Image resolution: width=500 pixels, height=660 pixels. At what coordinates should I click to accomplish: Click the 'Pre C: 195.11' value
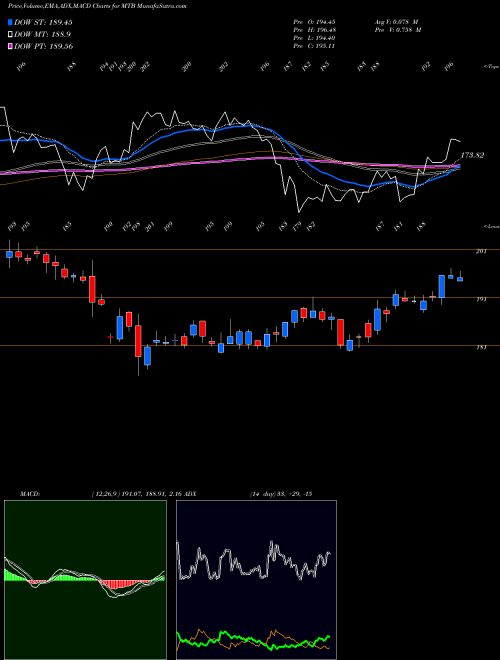(x=314, y=46)
